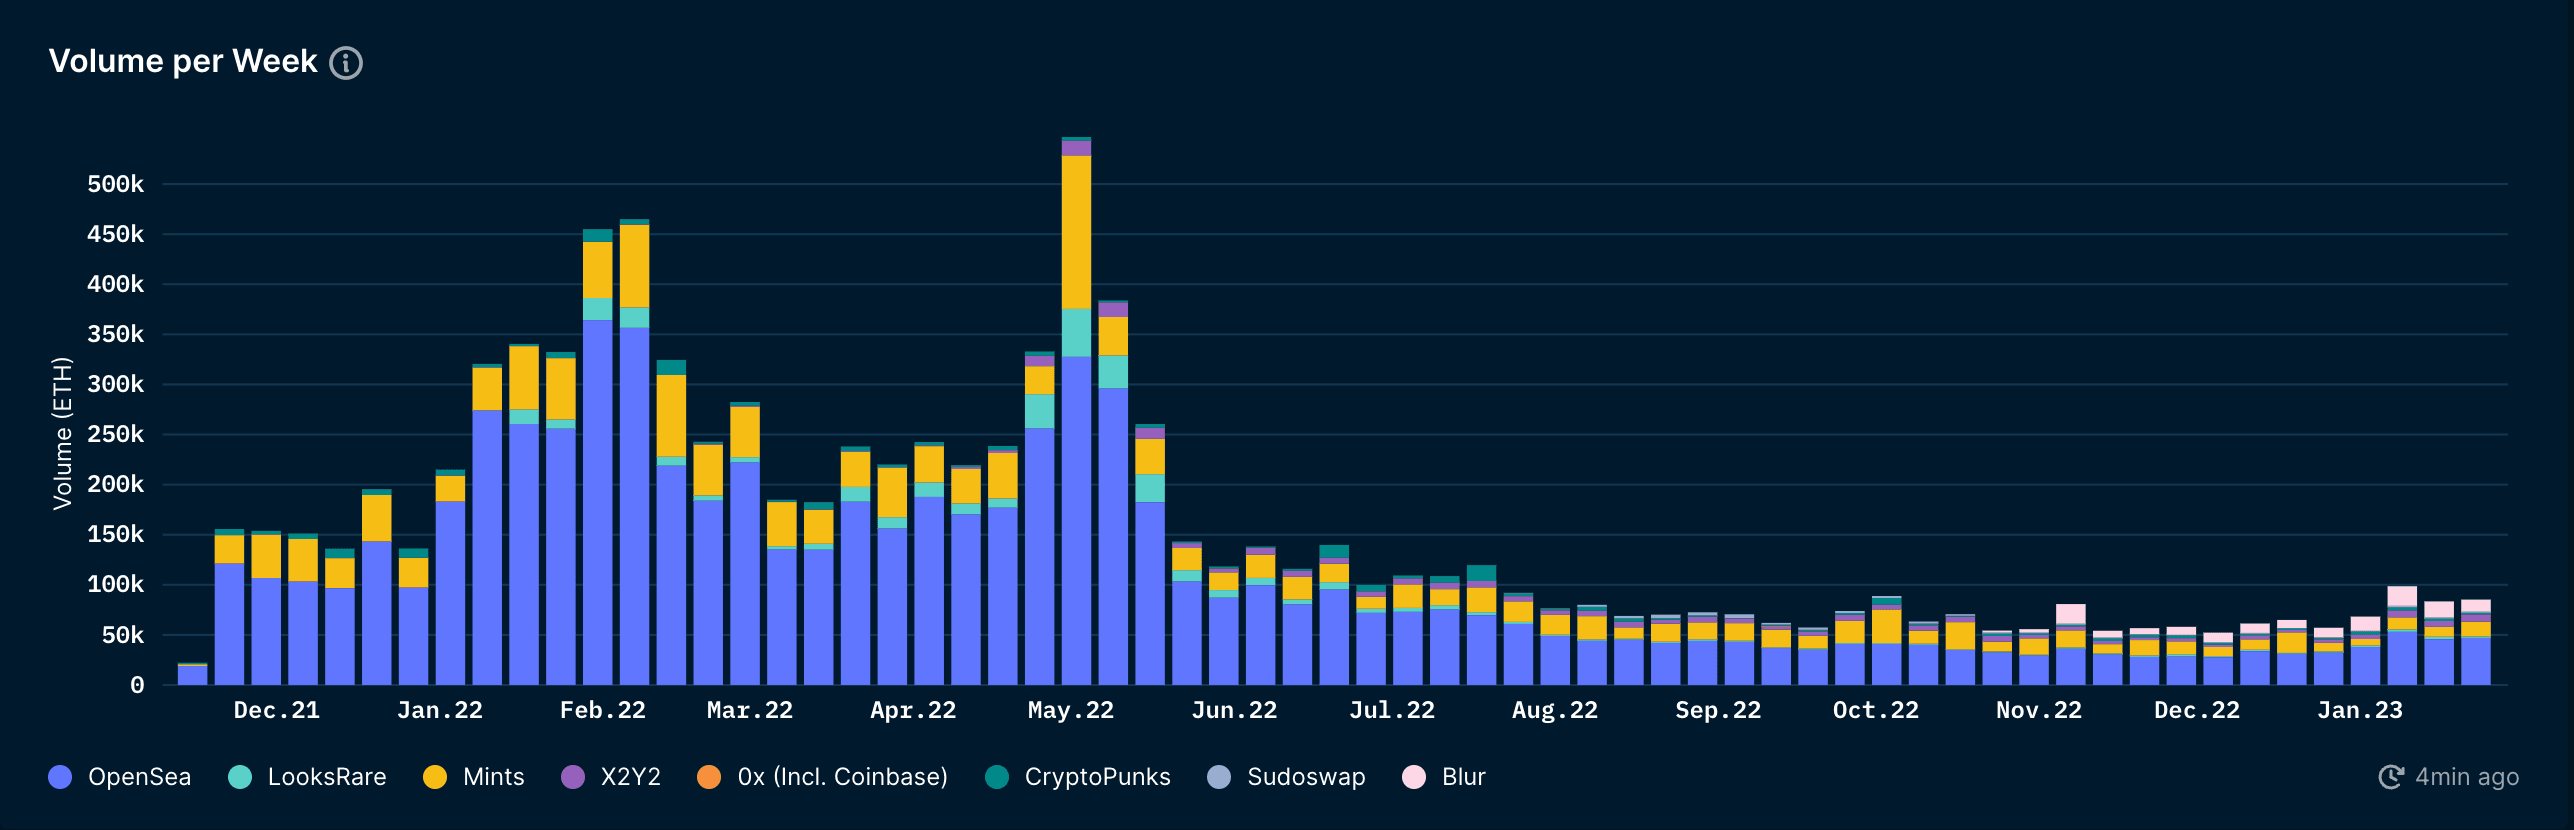Select the Sudoswap legend label
Viewport: 2574px width, 830px height.
pyautogui.click(x=1305, y=777)
